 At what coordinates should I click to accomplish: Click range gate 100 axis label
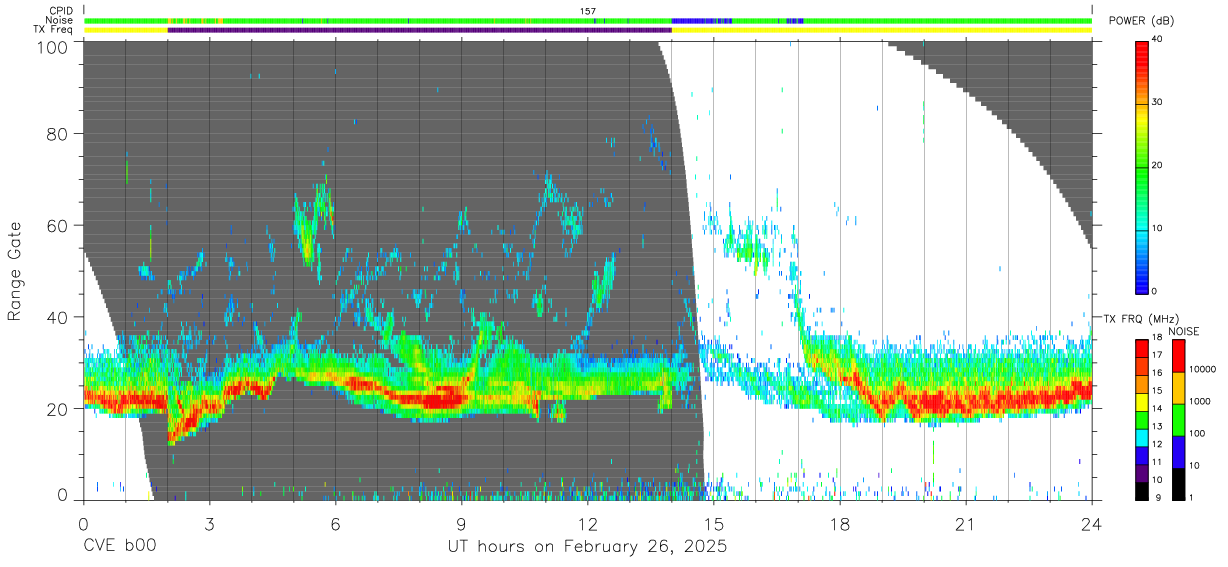[53, 46]
